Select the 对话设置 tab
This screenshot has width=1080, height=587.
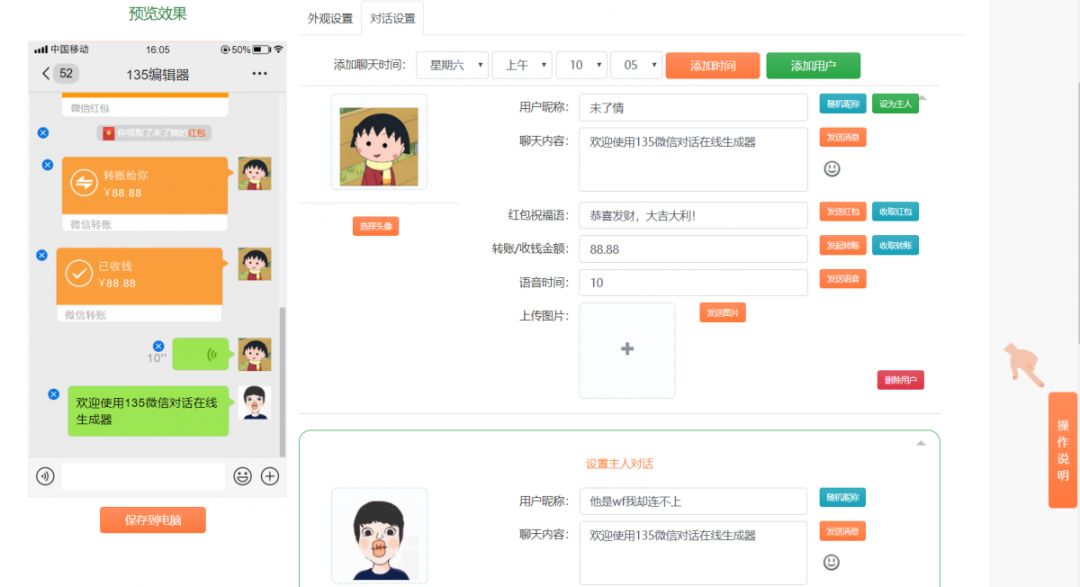point(393,19)
